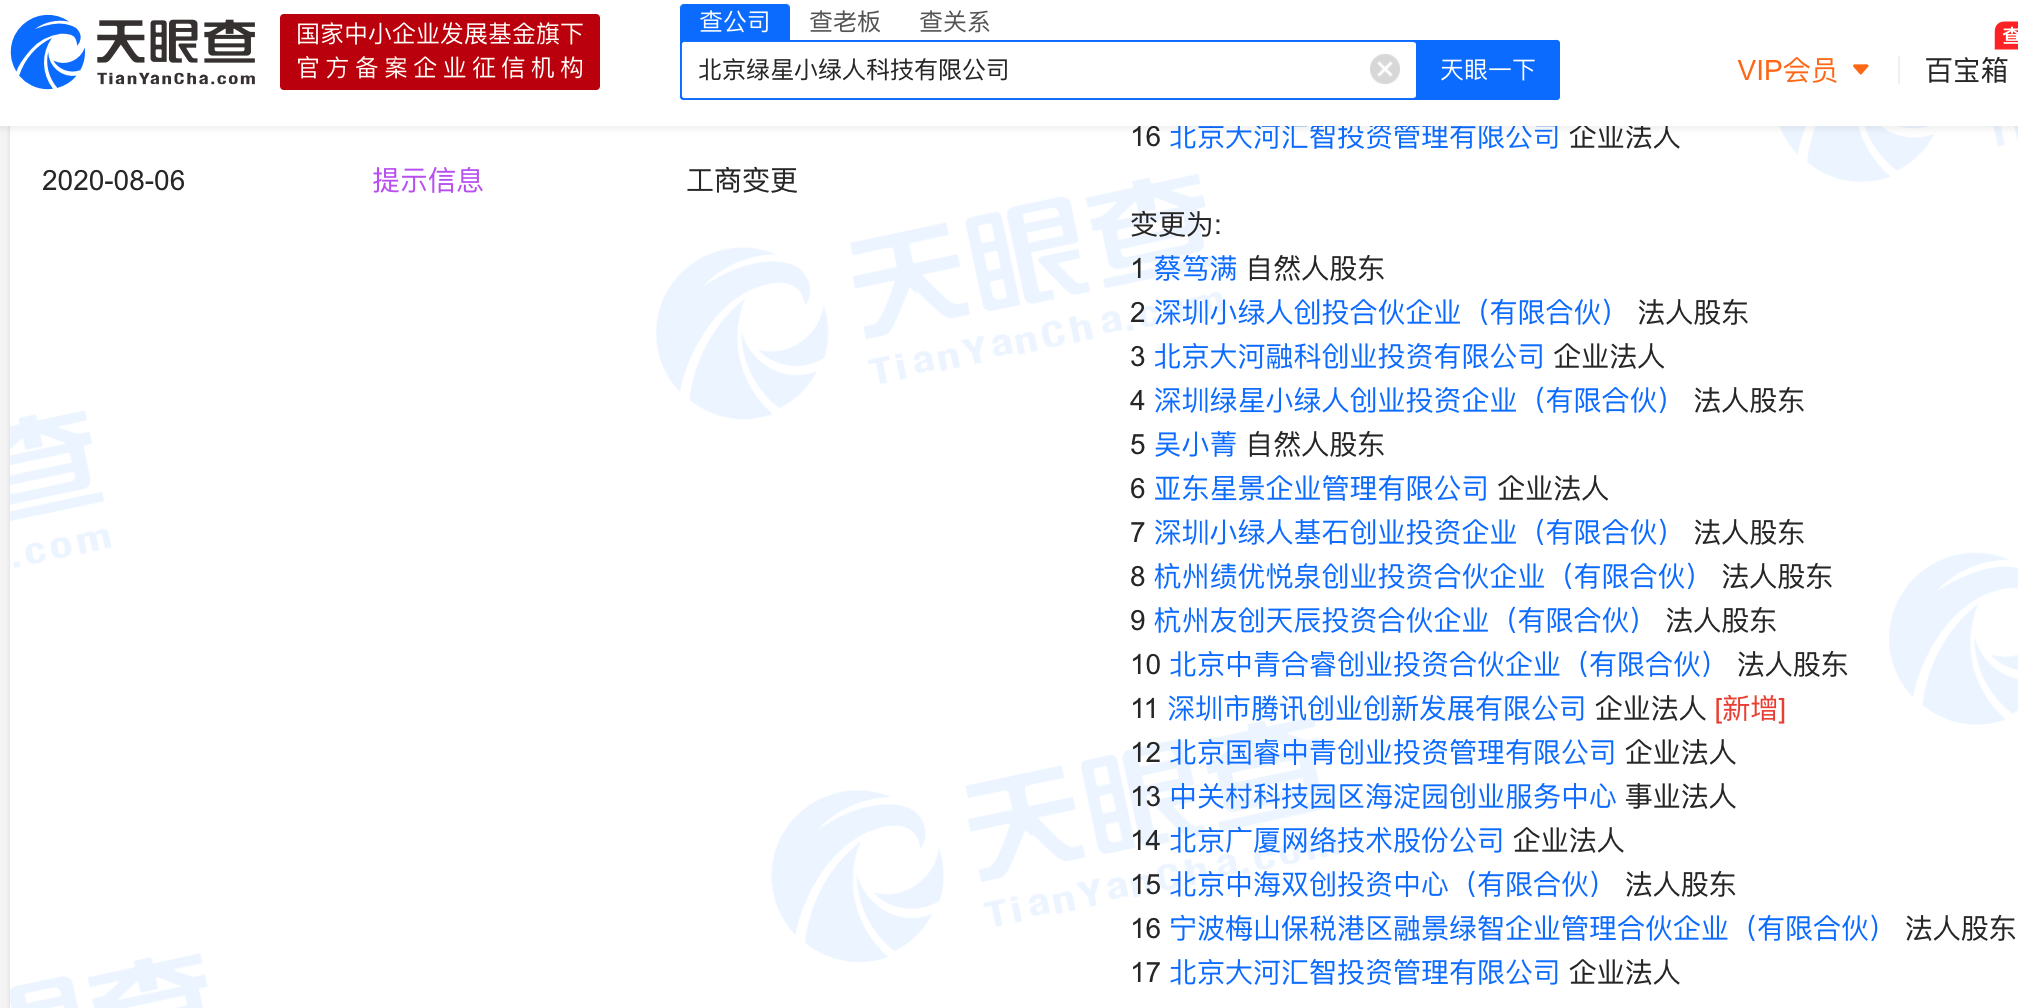
Task: Open 深圳小绿人基石创业投资企业（有限合伙）
Action: pyautogui.click(x=1412, y=532)
